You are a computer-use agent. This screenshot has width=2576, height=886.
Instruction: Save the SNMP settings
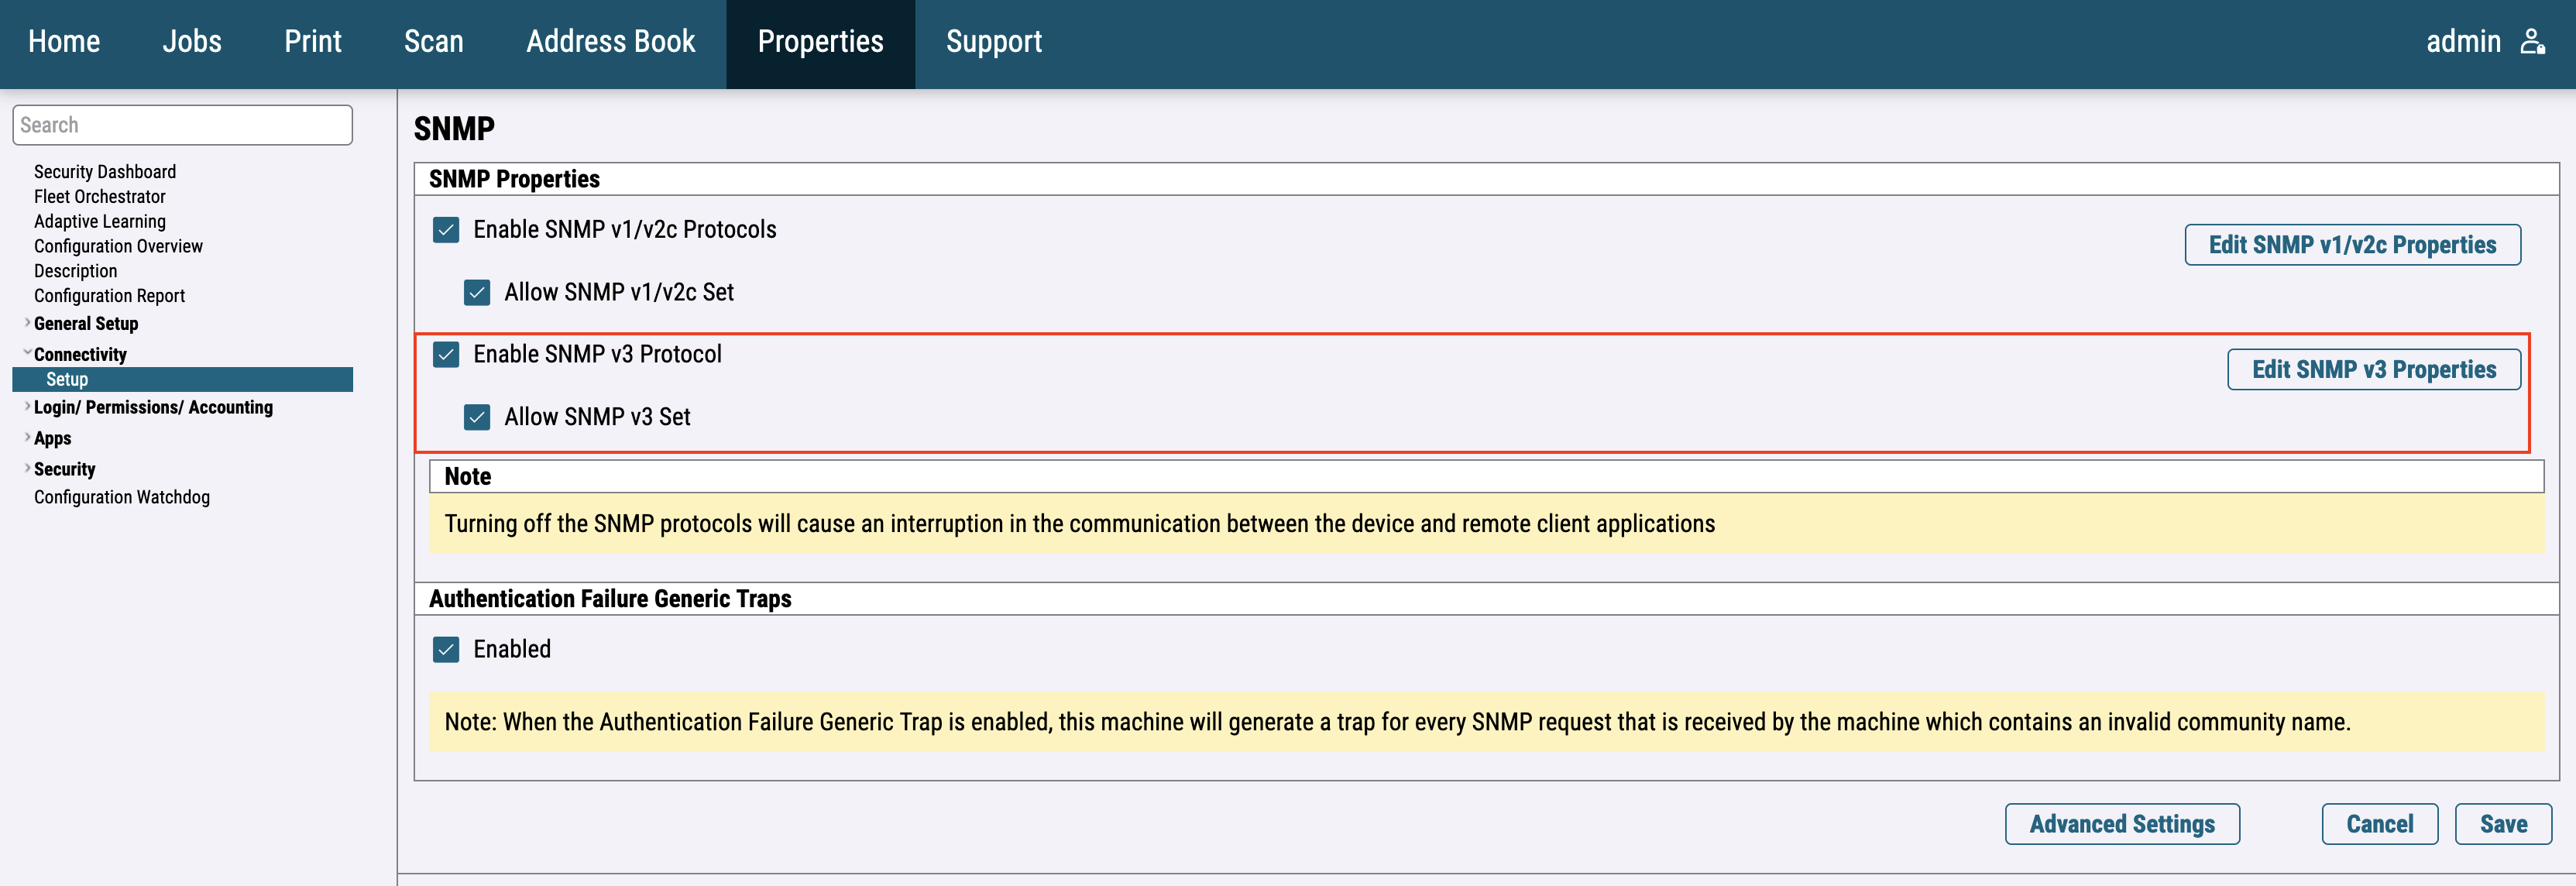tap(2502, 824)
